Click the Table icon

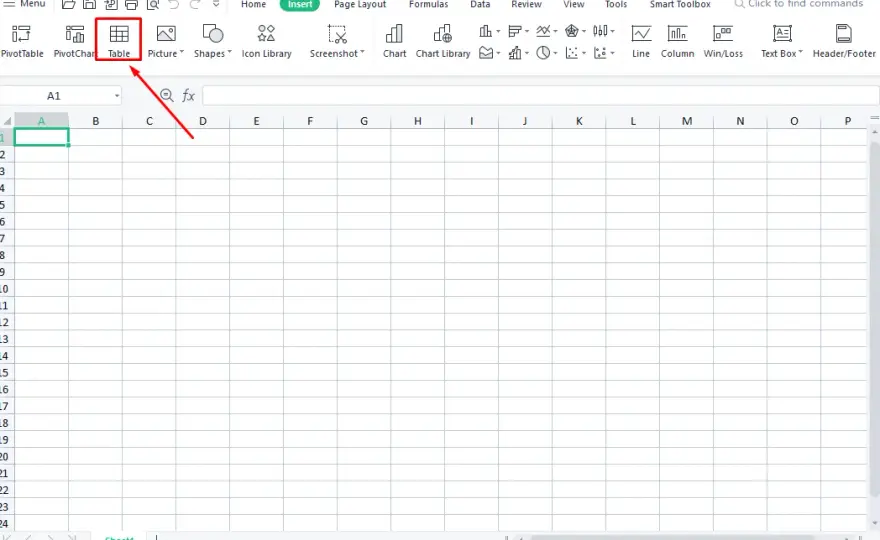[118, 35]
